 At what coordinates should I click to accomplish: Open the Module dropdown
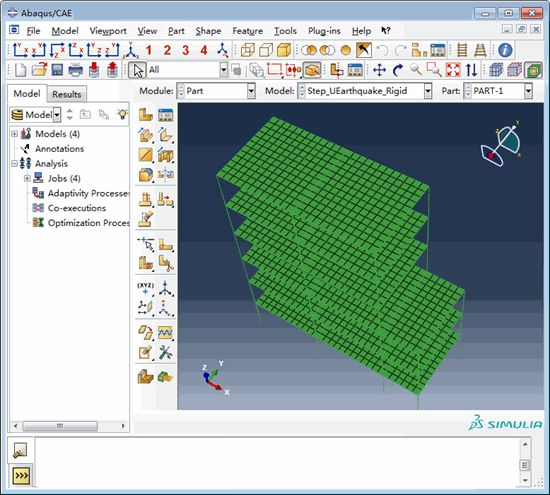point(251,91)
